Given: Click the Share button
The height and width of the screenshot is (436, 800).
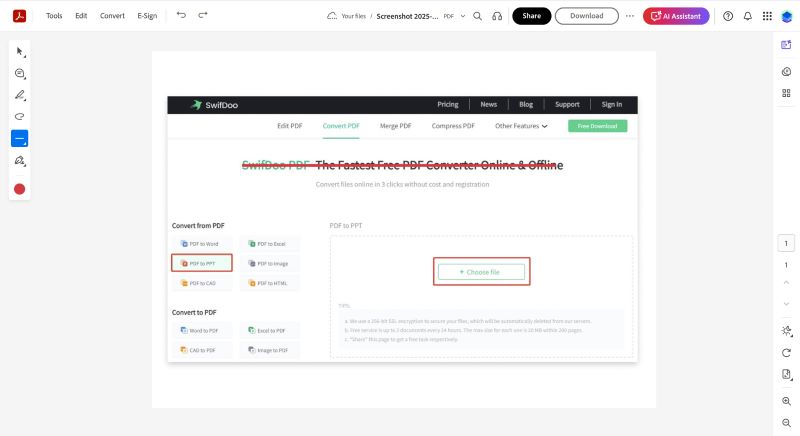Looking at the screenshot, I should click(532, 16).
